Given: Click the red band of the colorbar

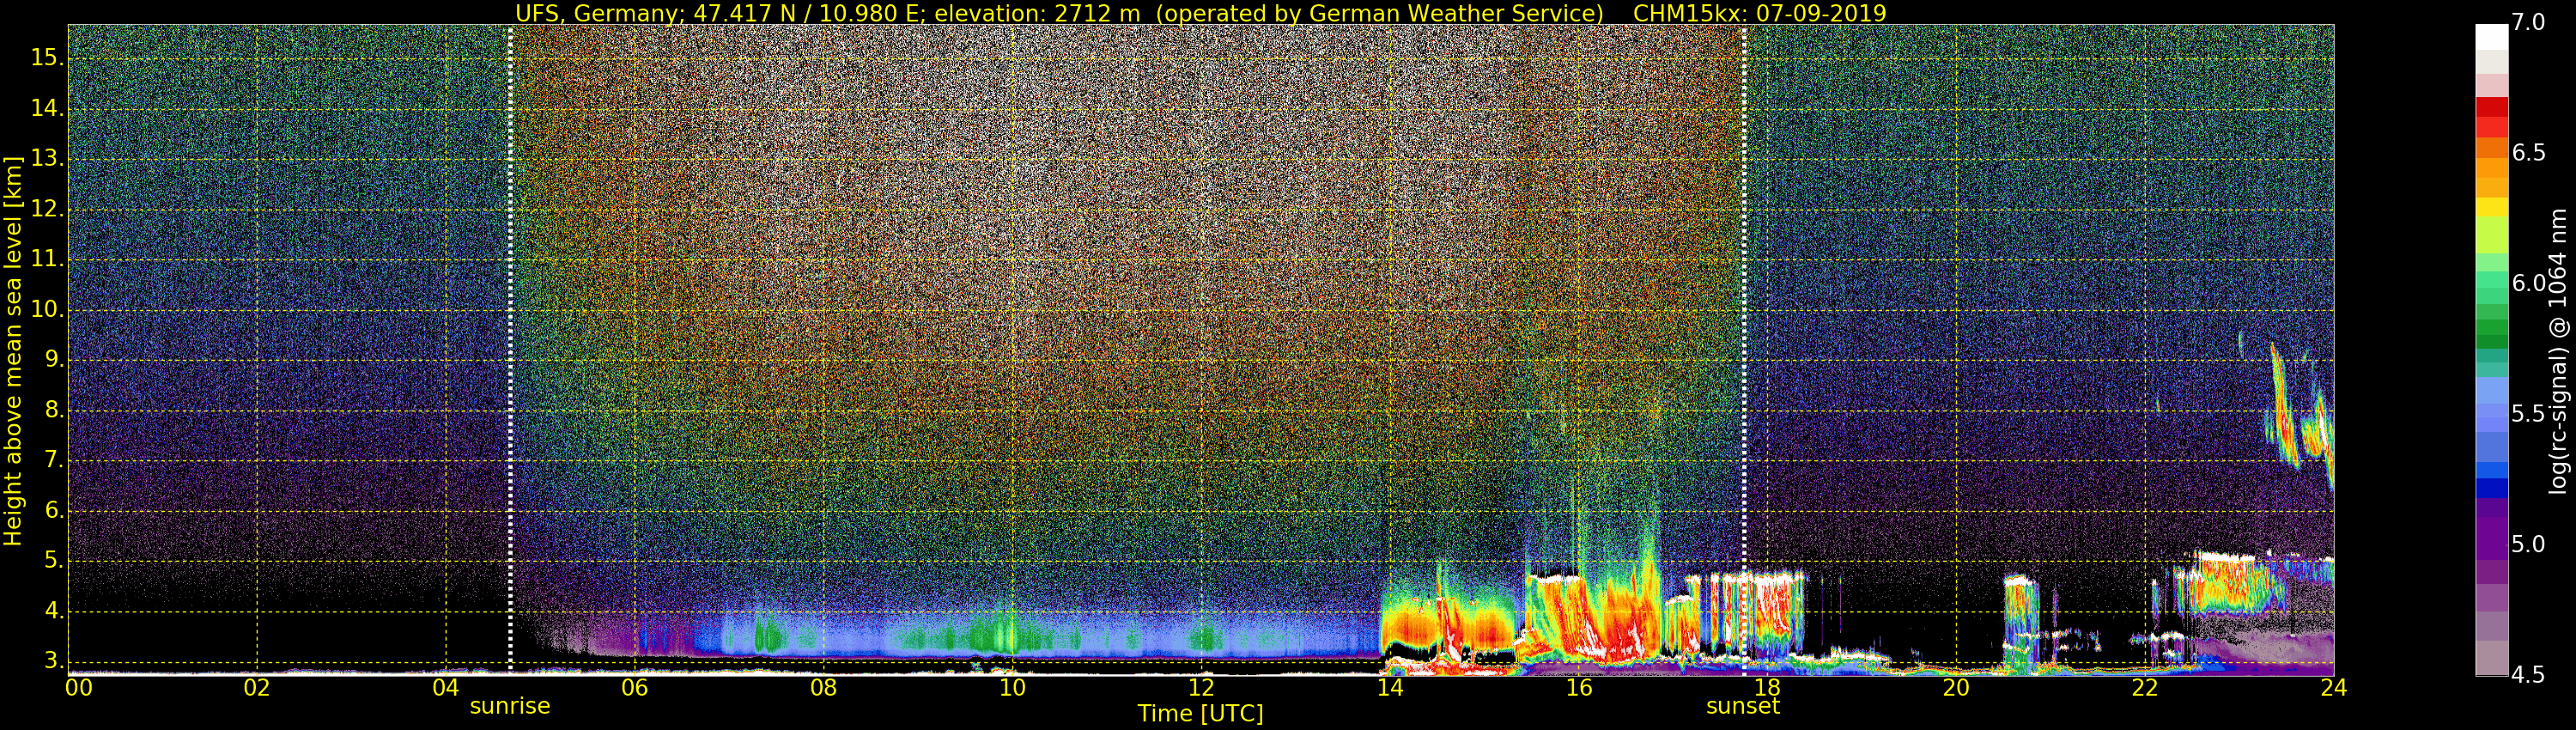Looking at the screenshot, I should [2491, 117].
